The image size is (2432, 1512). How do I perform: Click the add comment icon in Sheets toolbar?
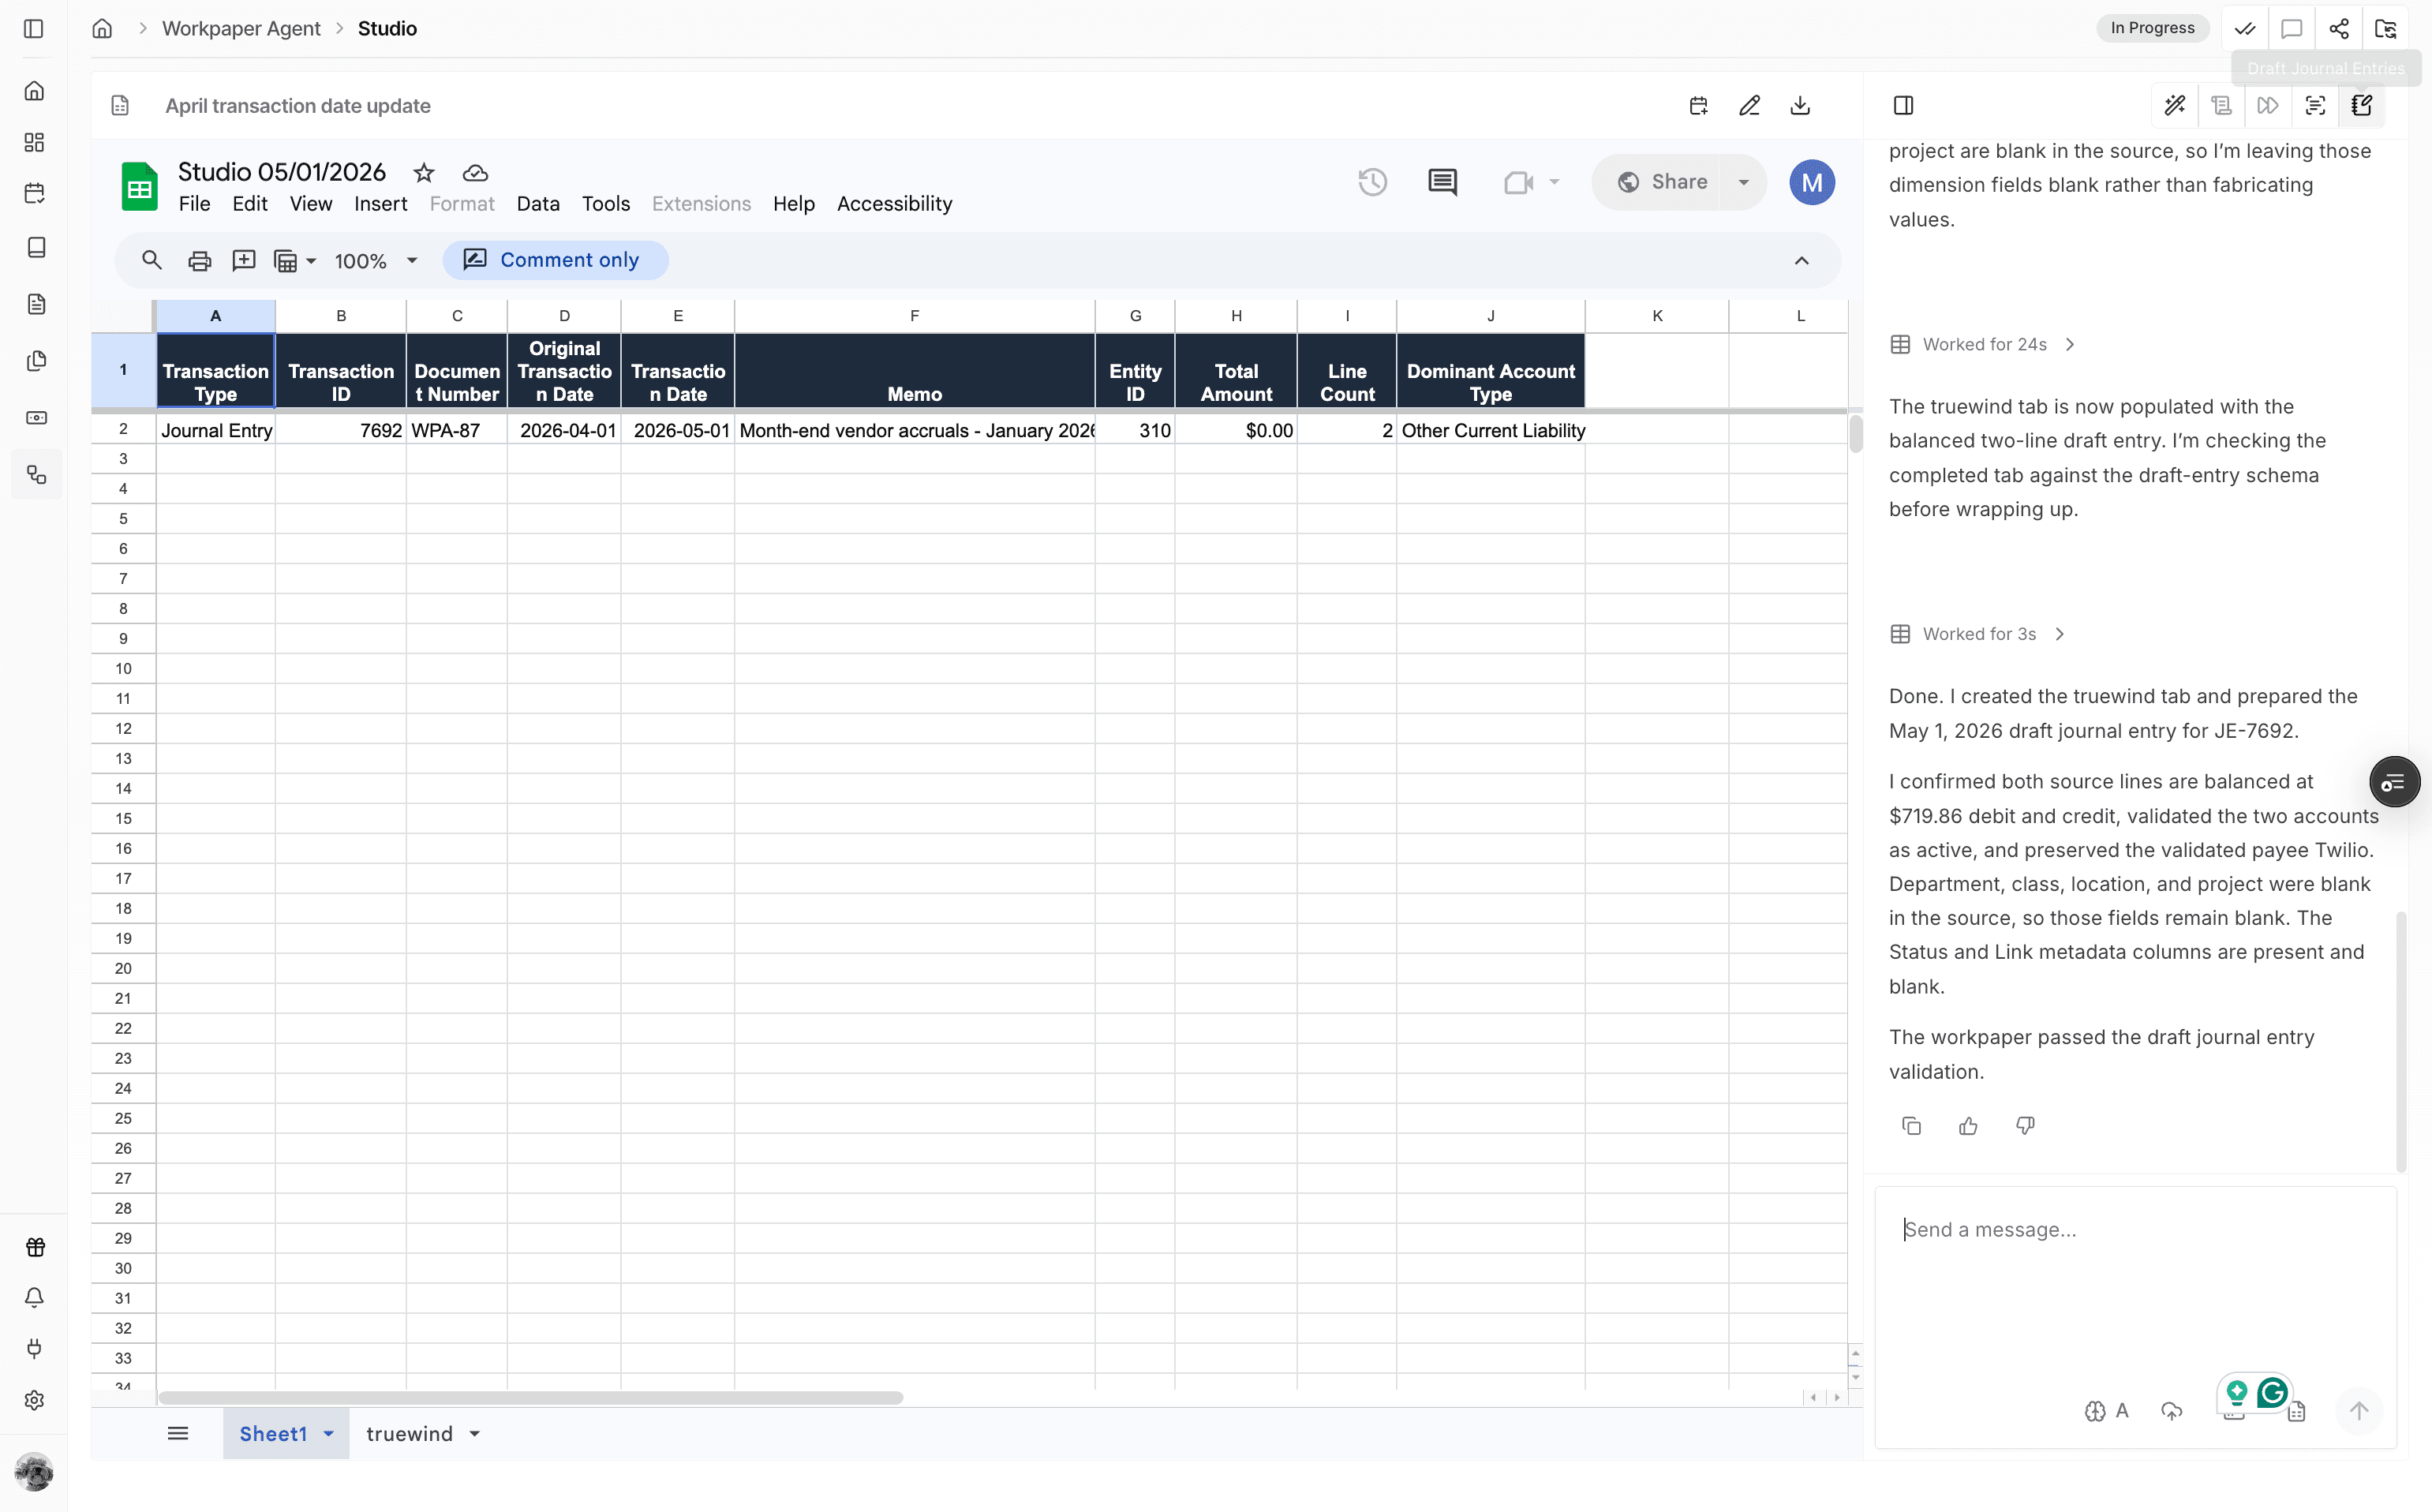pos(243,261)
